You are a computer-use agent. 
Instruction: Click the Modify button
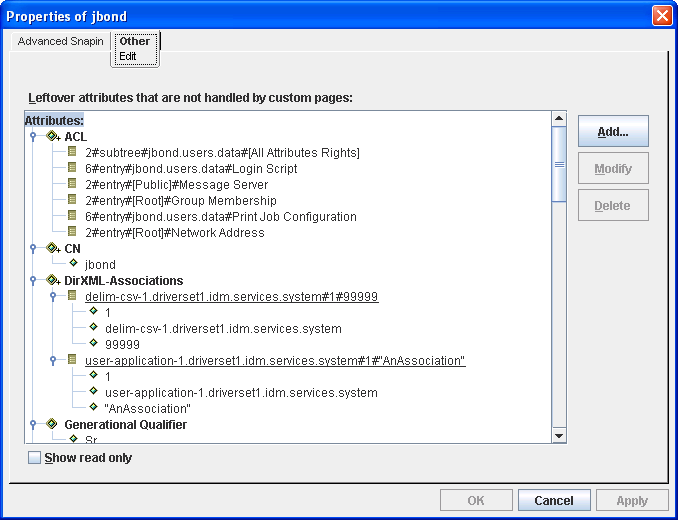[x=613, y=168]
